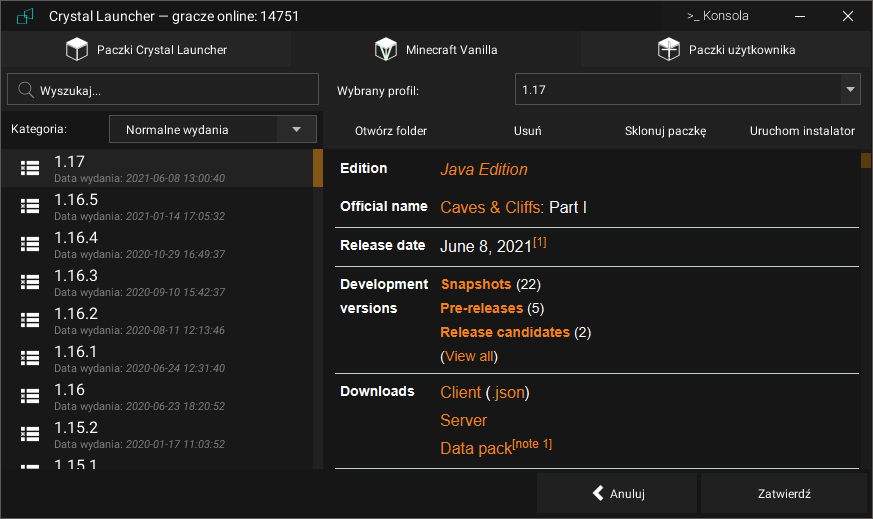Expand the Kategoria dropdown arrow
This screenshot has height=519, width=873.
point(296,129)
